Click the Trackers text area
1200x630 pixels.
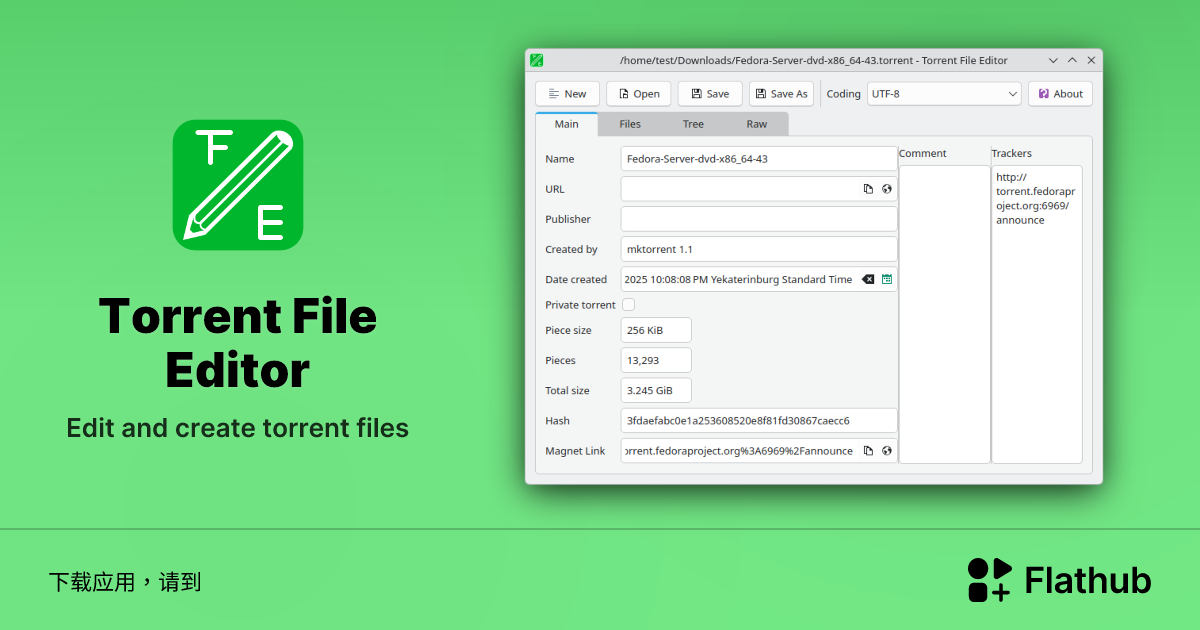(1036, 330)
